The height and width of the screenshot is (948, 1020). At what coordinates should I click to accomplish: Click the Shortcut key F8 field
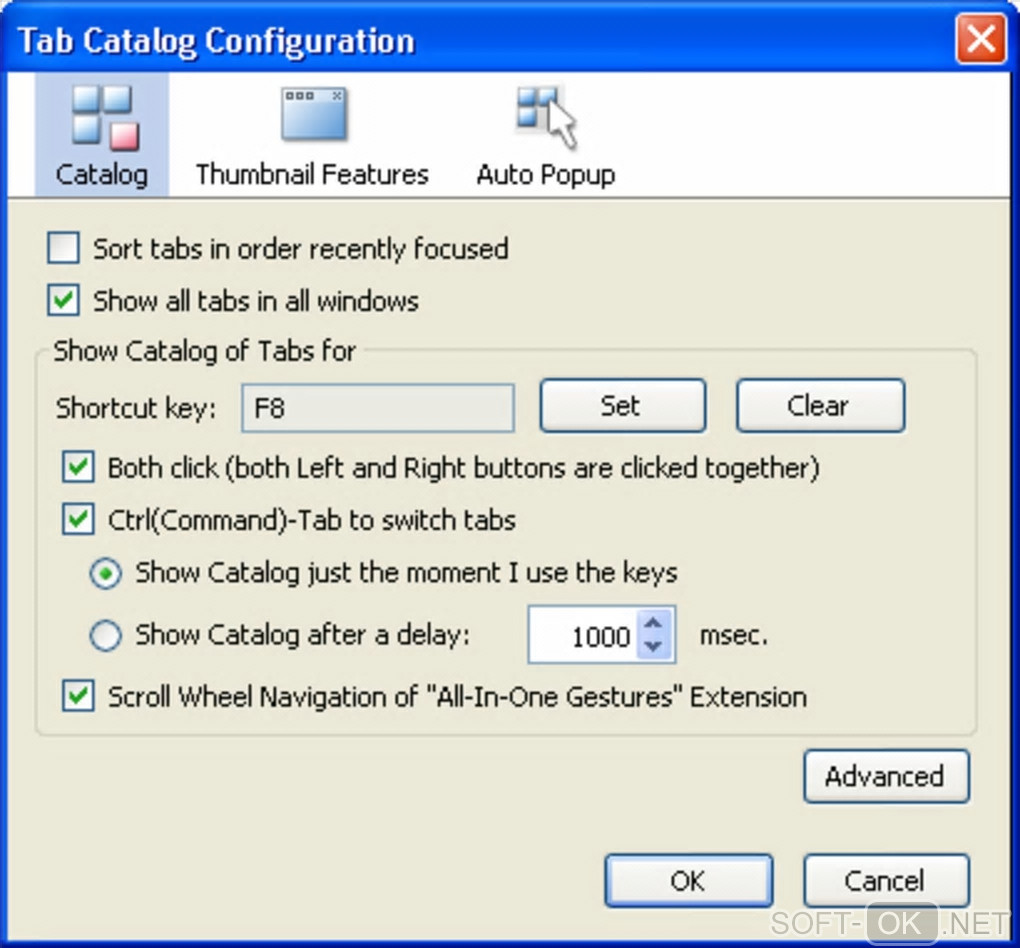tap(378, 408)
